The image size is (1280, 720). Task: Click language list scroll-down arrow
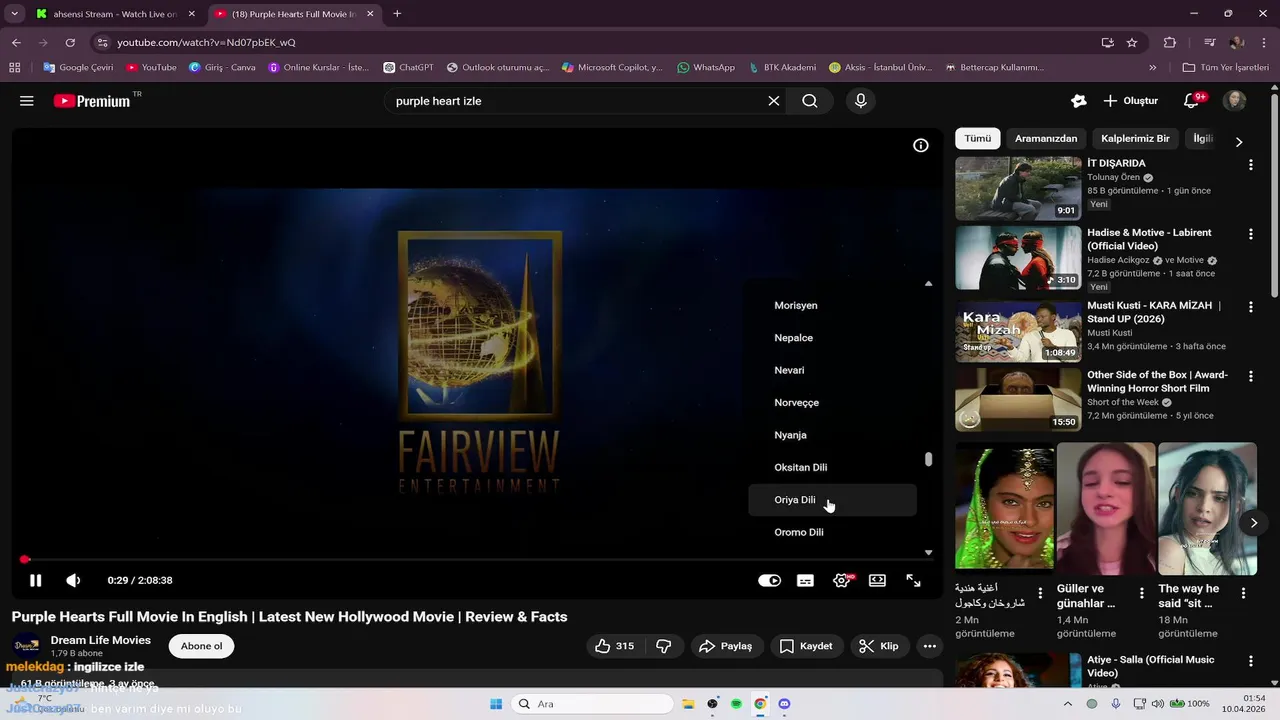point(928,552)
